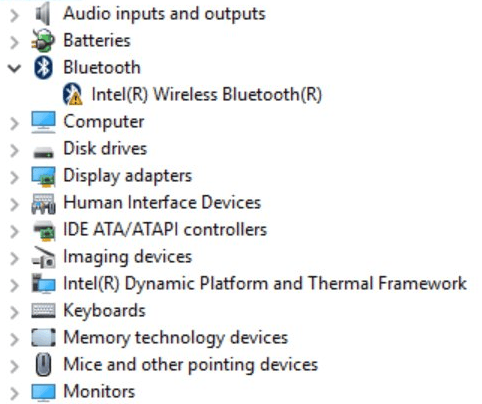The width and height of the screenshot is (482, 404).
Task: Select the Display adapters label
Action: click(x=128, y=176)
